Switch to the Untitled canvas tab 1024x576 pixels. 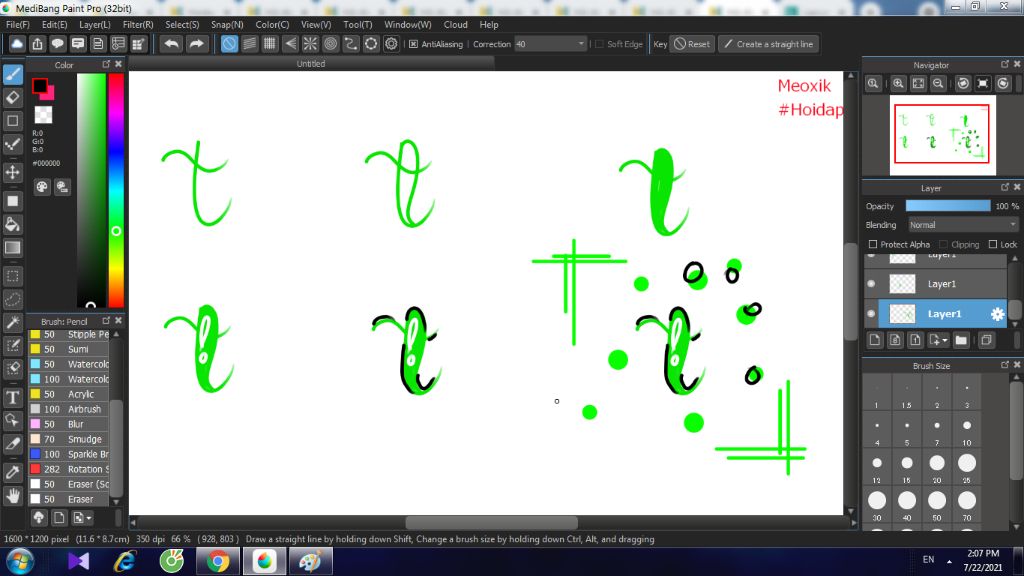[x=311, y=63]
